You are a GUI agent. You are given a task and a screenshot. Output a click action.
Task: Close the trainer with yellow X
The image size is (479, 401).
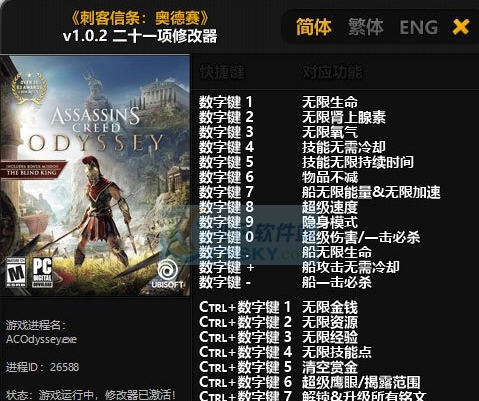(x=461, y=27)
